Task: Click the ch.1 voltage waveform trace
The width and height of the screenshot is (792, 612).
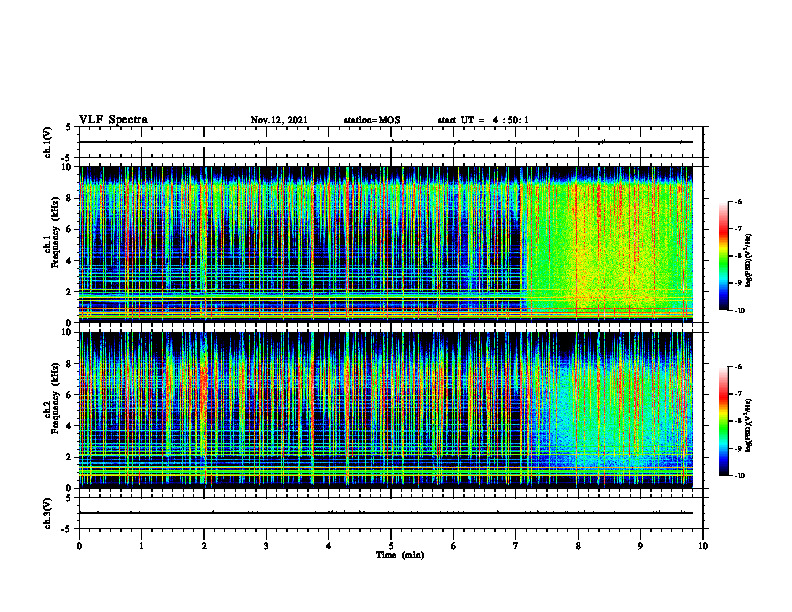Action: pyautogui.click(x=386, y=142)
